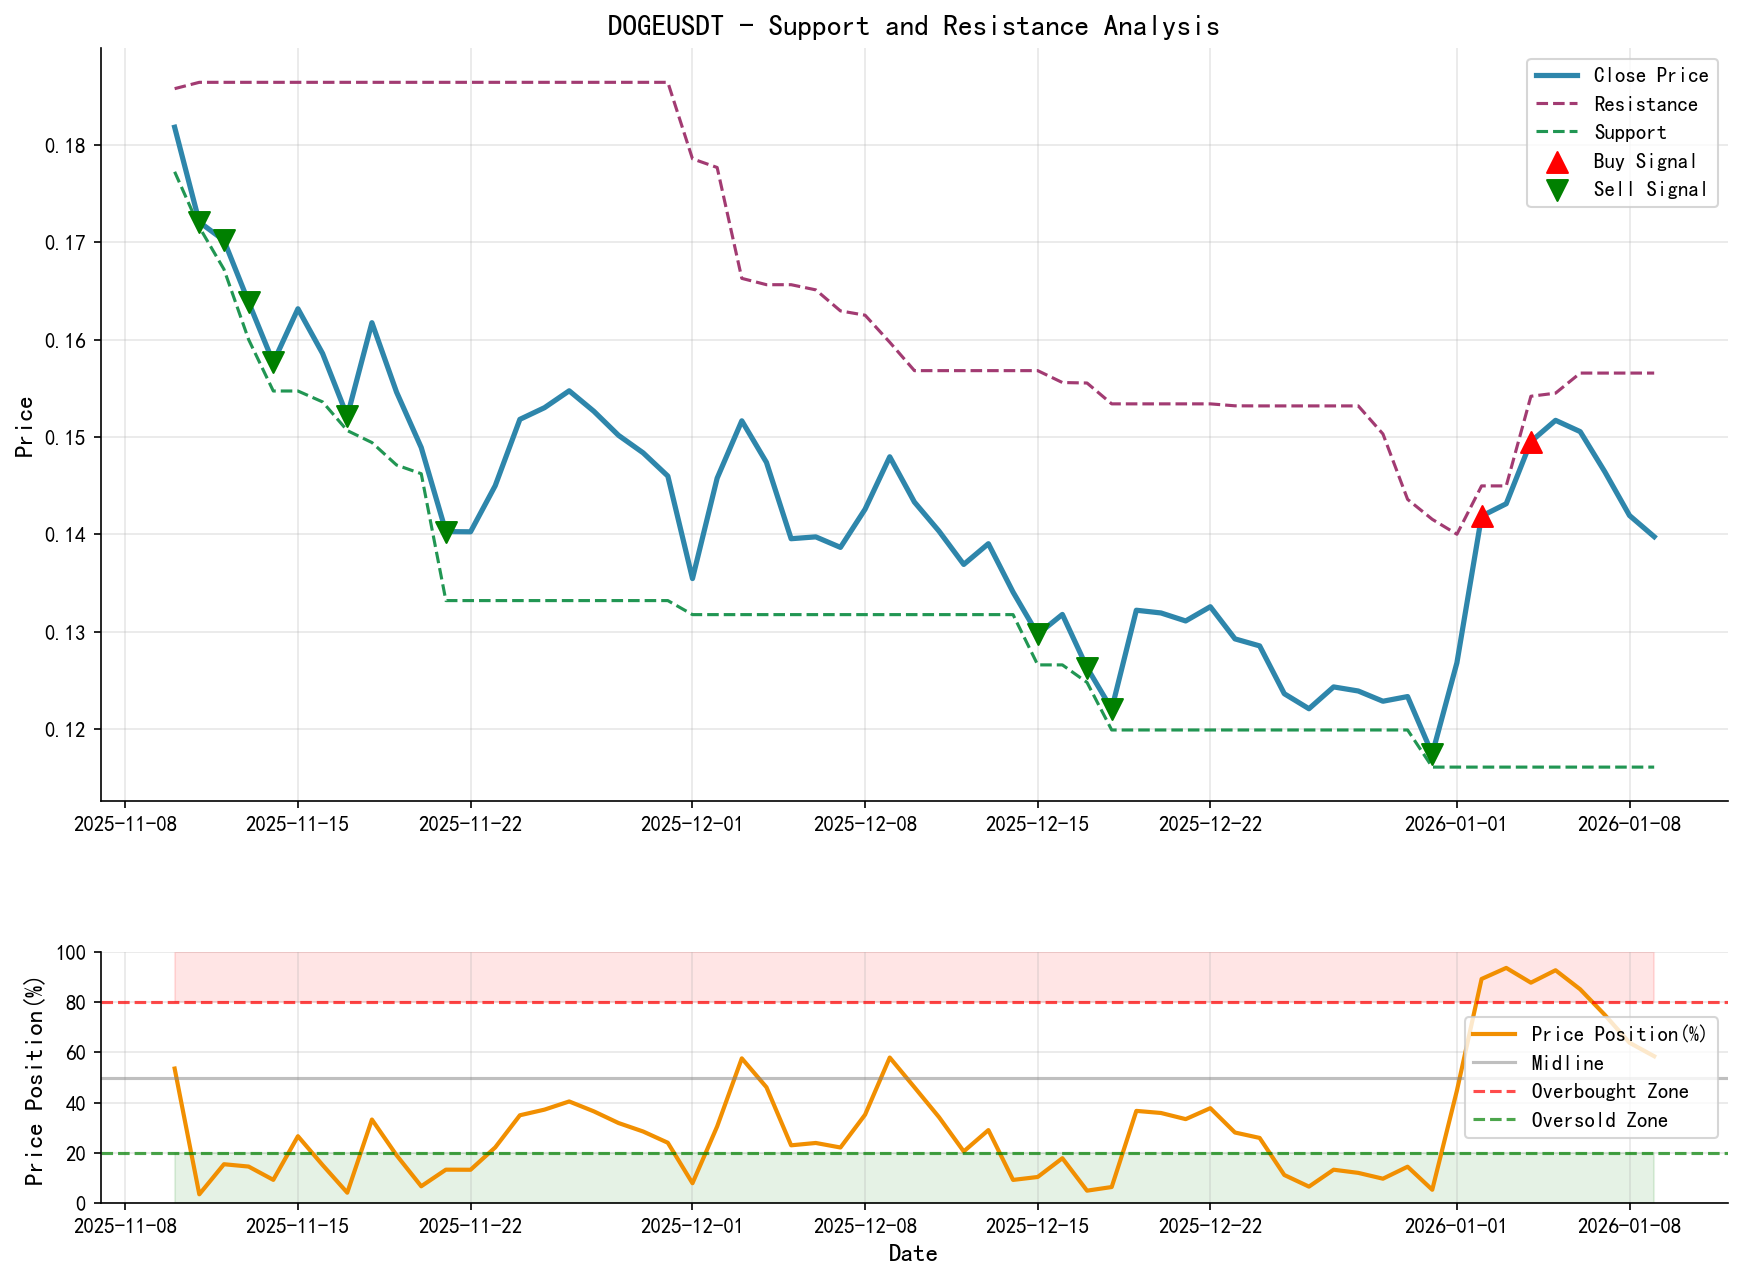Toggle the Support line legend entry
Screen dimensions: 1743x1280
(1631, 132)
